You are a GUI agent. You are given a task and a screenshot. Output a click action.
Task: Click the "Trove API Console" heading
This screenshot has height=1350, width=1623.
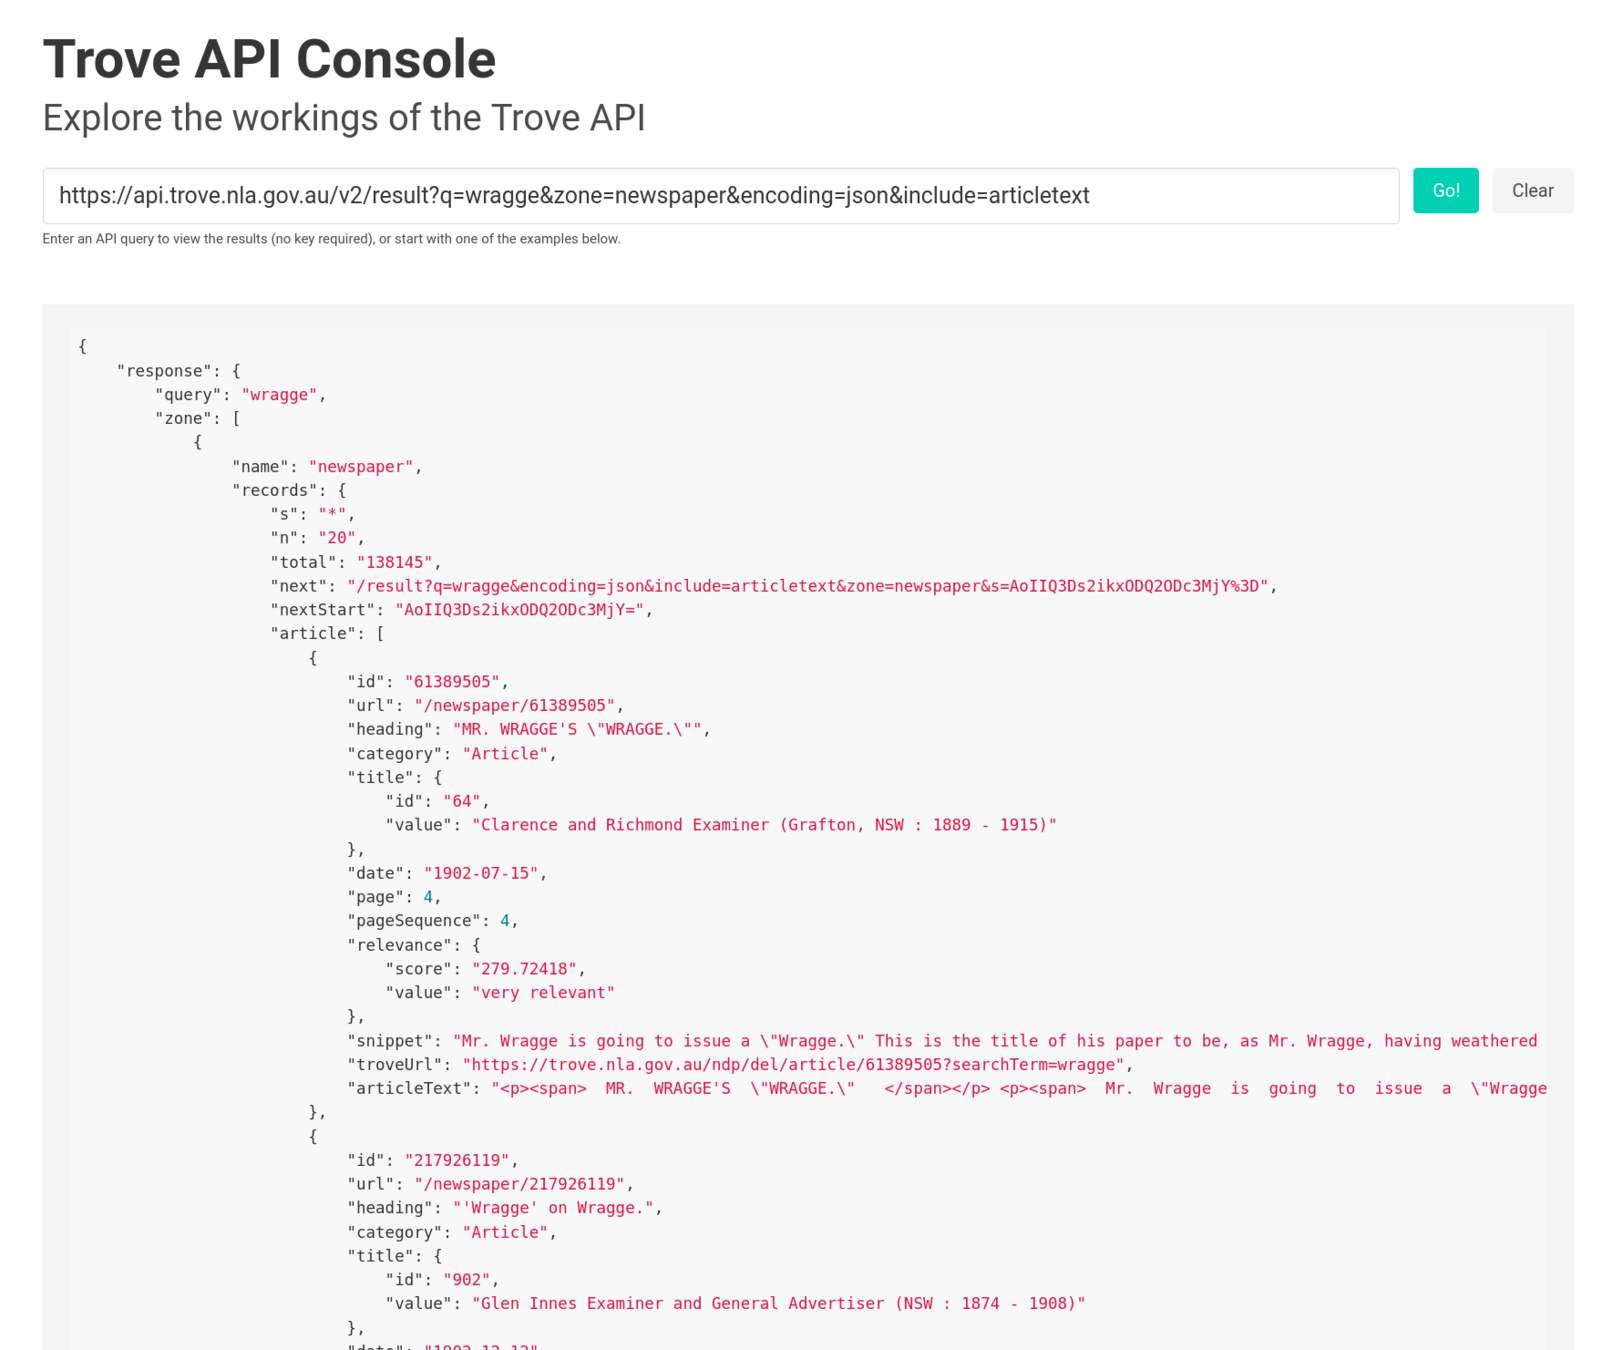pyautogui.click(x=269, y=58)
